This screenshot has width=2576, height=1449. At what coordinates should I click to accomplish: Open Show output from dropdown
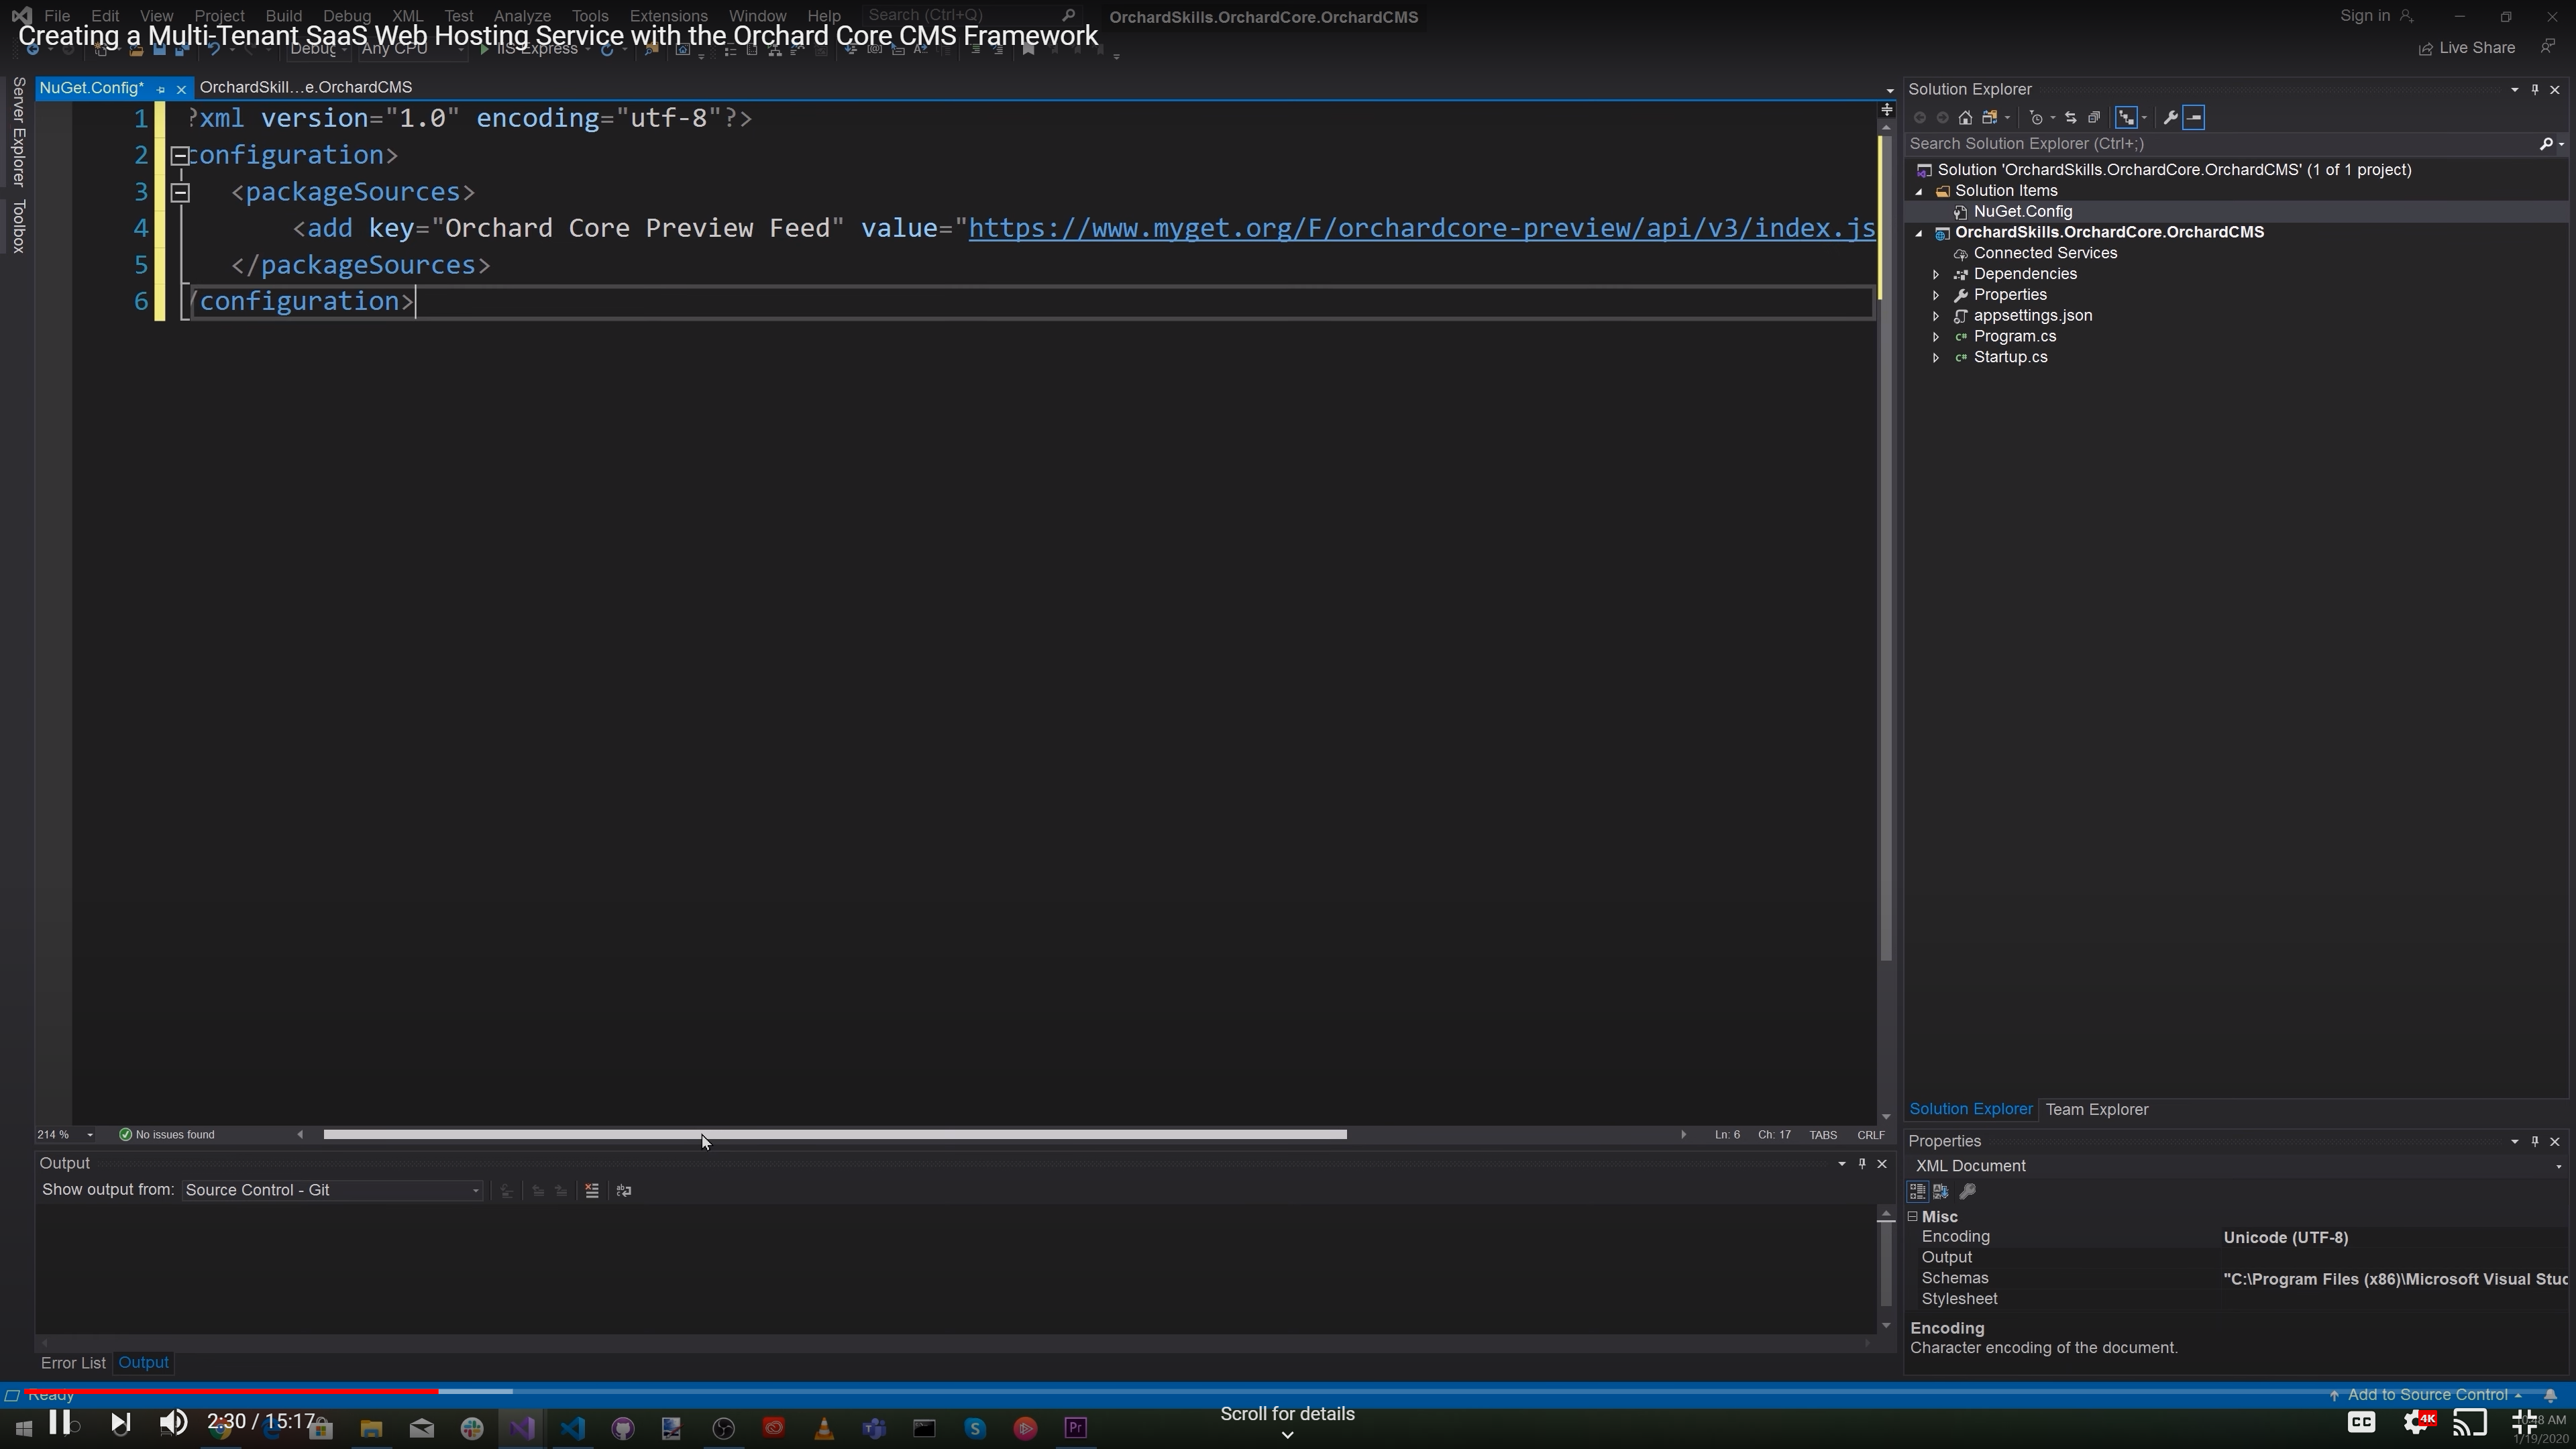click(x=332, y=1190)
